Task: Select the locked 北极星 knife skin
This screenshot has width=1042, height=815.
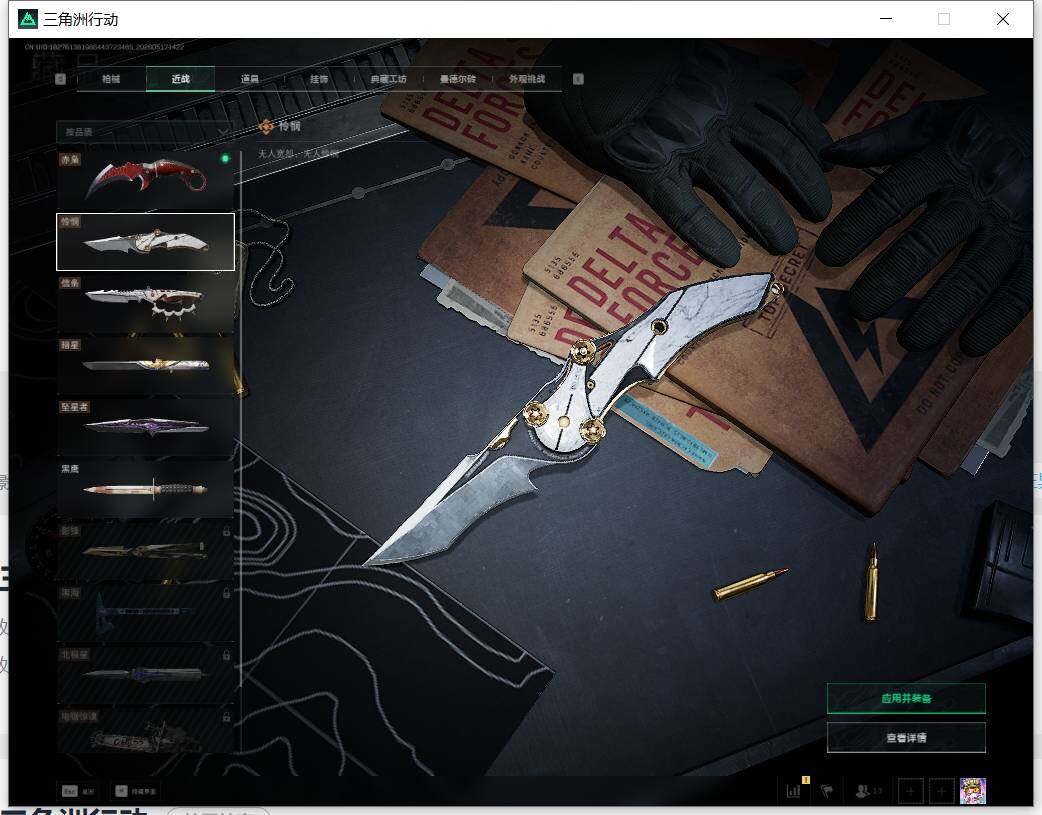Action: (146, 674)
